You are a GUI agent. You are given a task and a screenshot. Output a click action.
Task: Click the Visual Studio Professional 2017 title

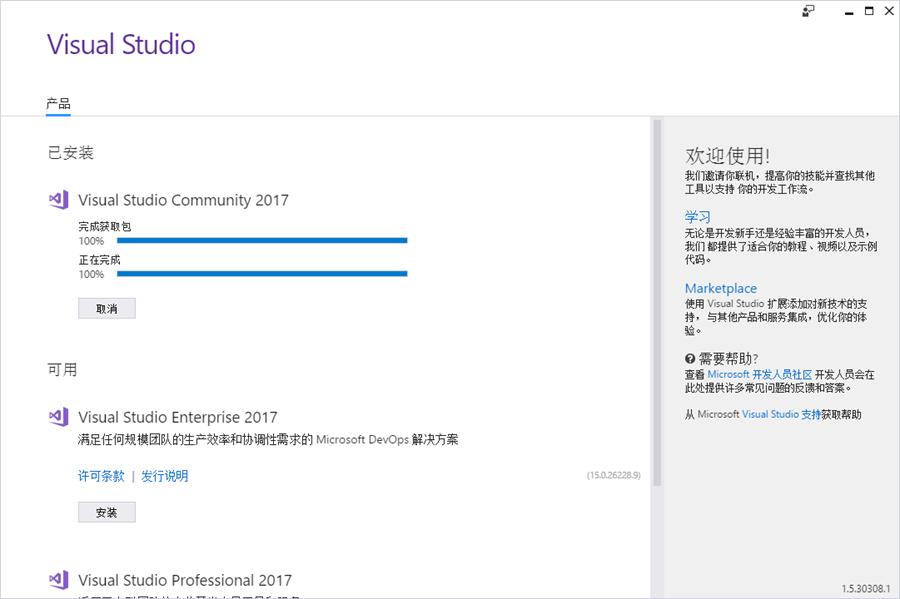(185, 580)
